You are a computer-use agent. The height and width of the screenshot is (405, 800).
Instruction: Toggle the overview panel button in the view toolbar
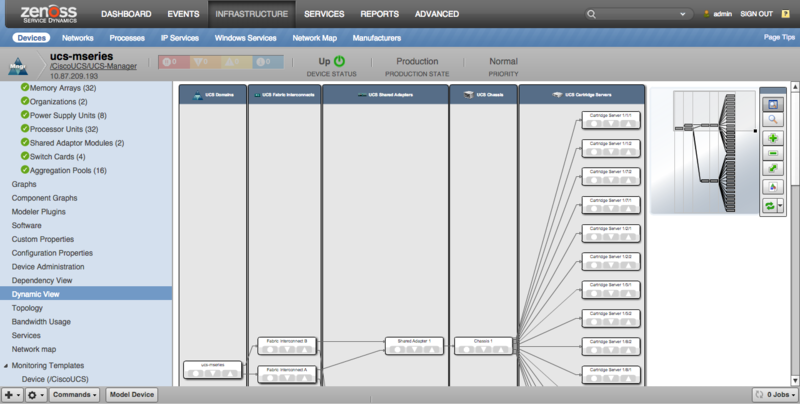772,104
